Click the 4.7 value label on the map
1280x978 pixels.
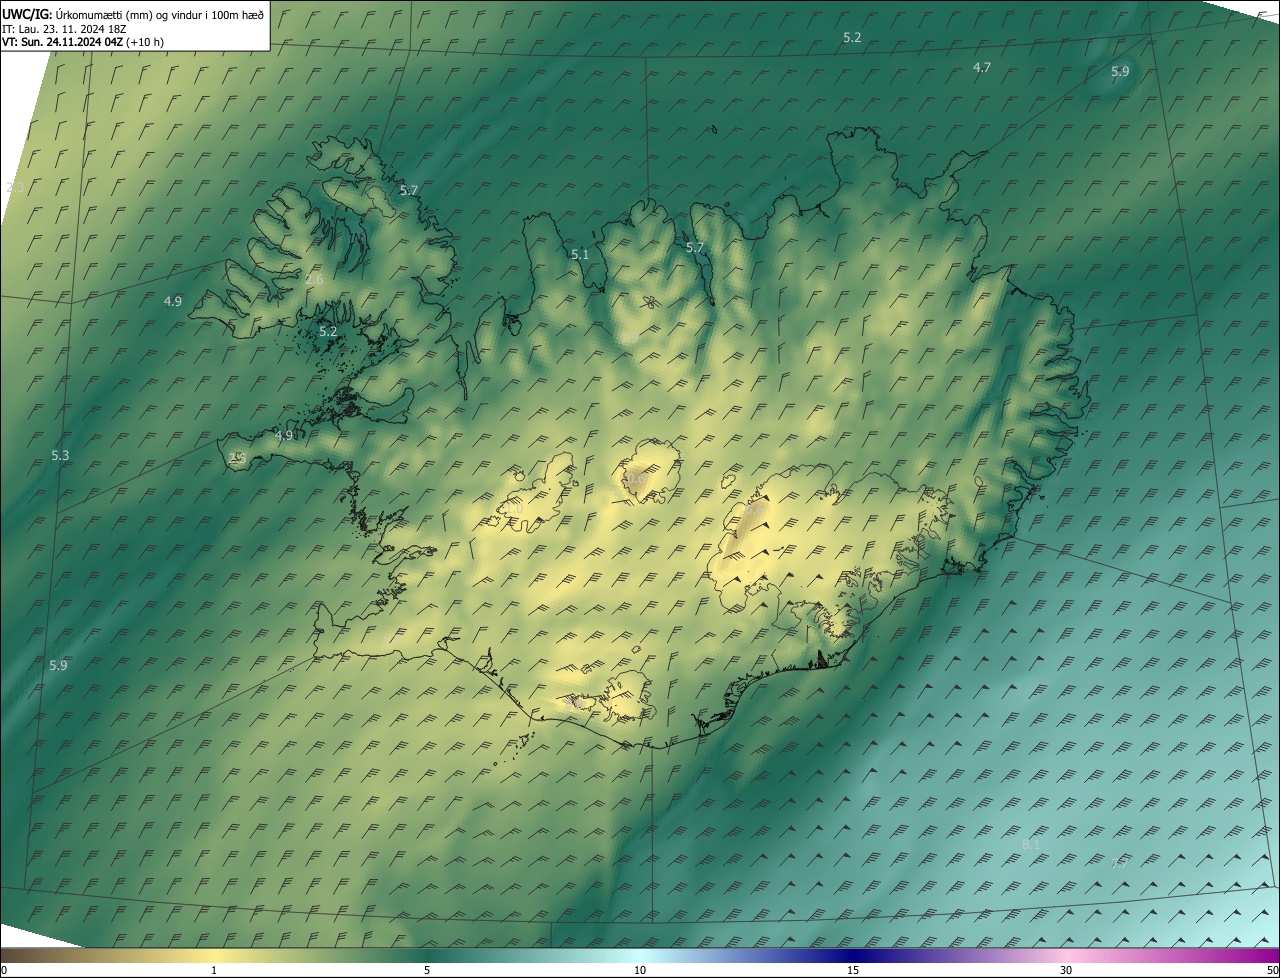[982, 67]
